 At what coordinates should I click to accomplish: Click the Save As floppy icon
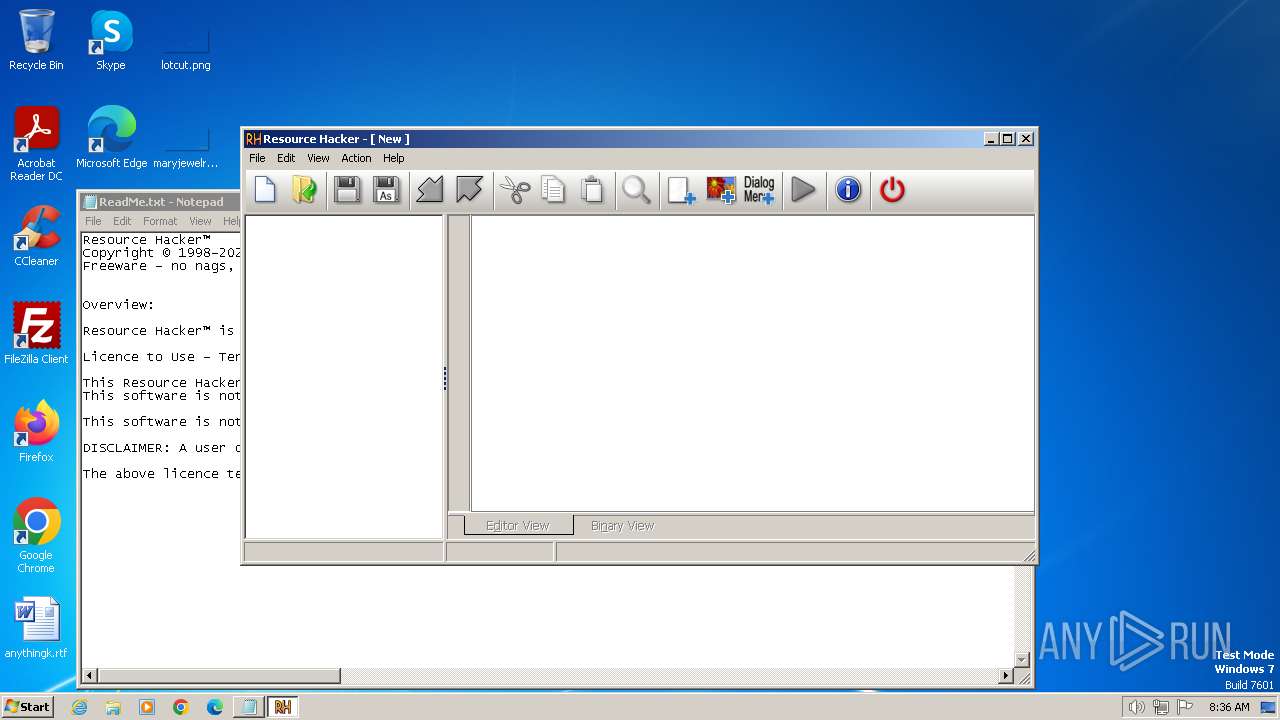(x=386, y=189)
